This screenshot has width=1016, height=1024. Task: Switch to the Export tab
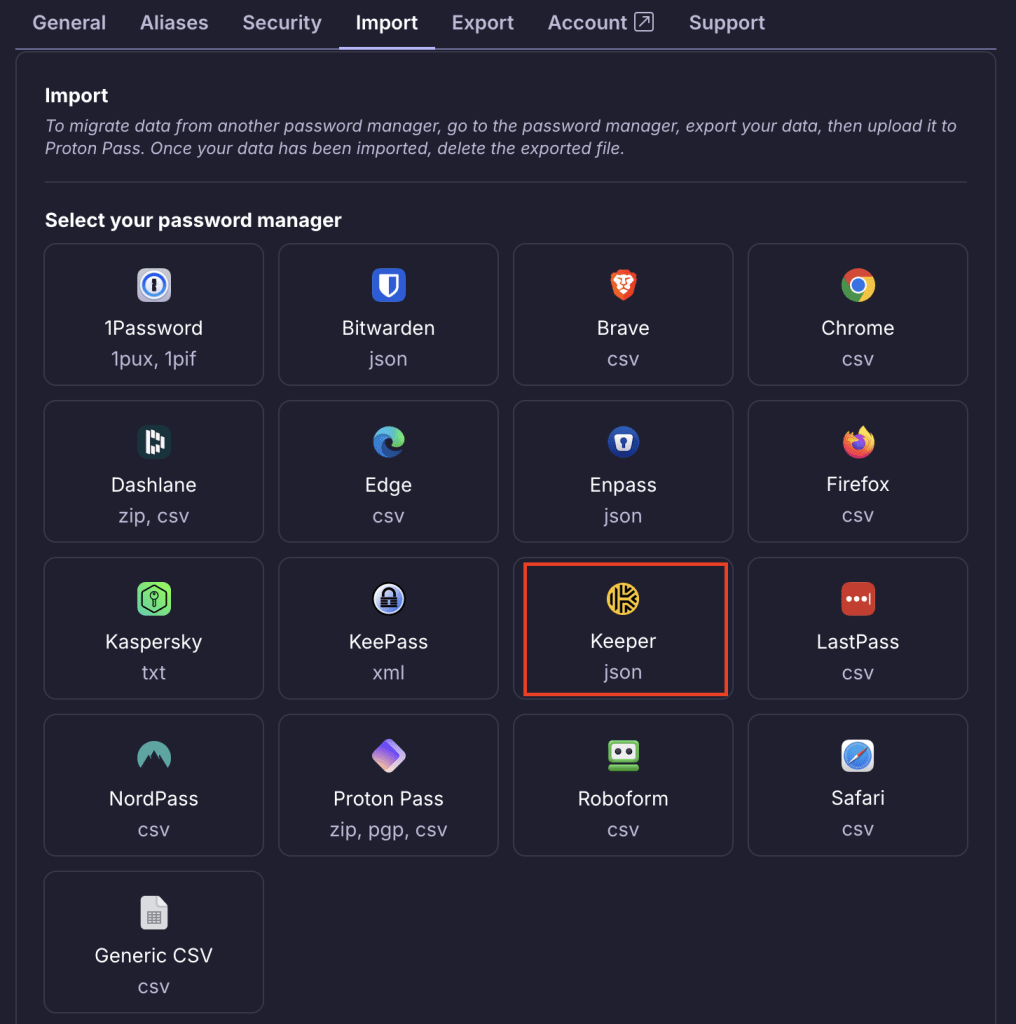(483, 23)
